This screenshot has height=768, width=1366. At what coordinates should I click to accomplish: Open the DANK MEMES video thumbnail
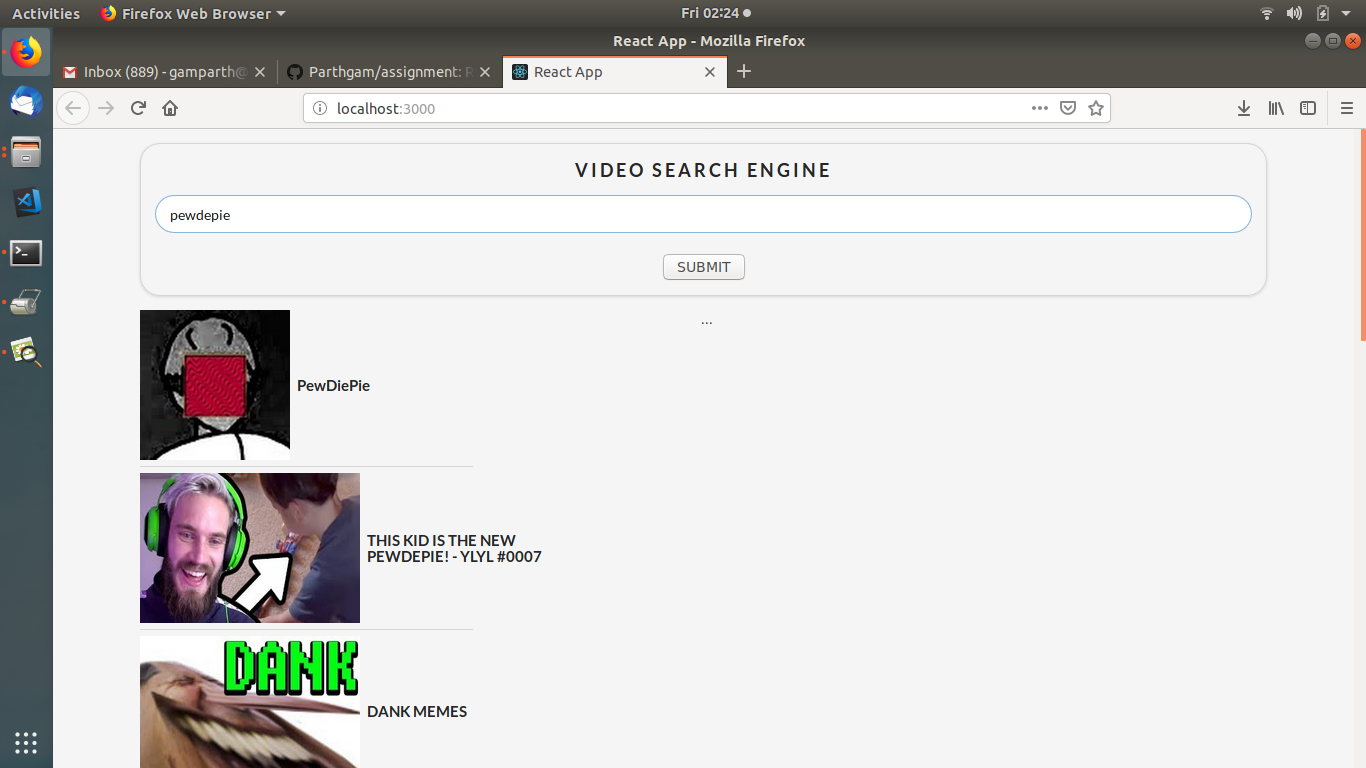250,702
